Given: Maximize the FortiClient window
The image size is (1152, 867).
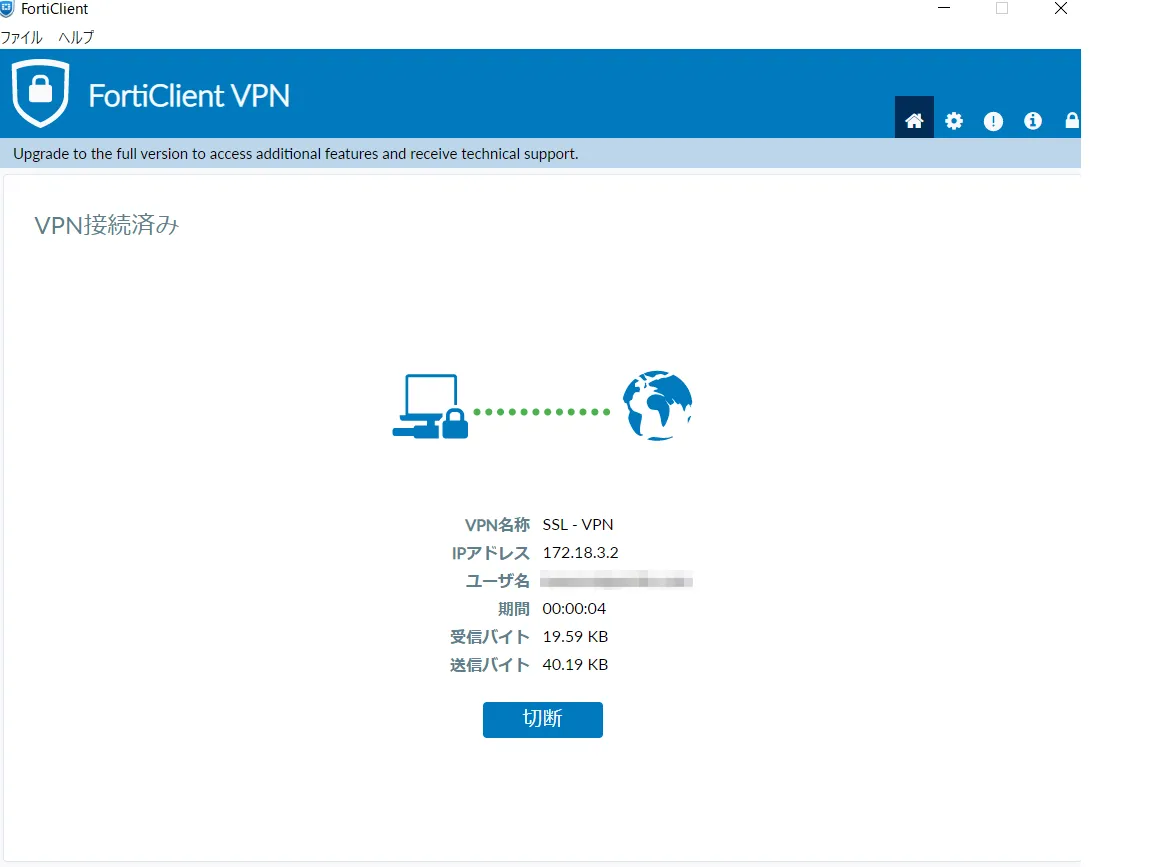Looking at the screenshot, I should coord(1002,8).
